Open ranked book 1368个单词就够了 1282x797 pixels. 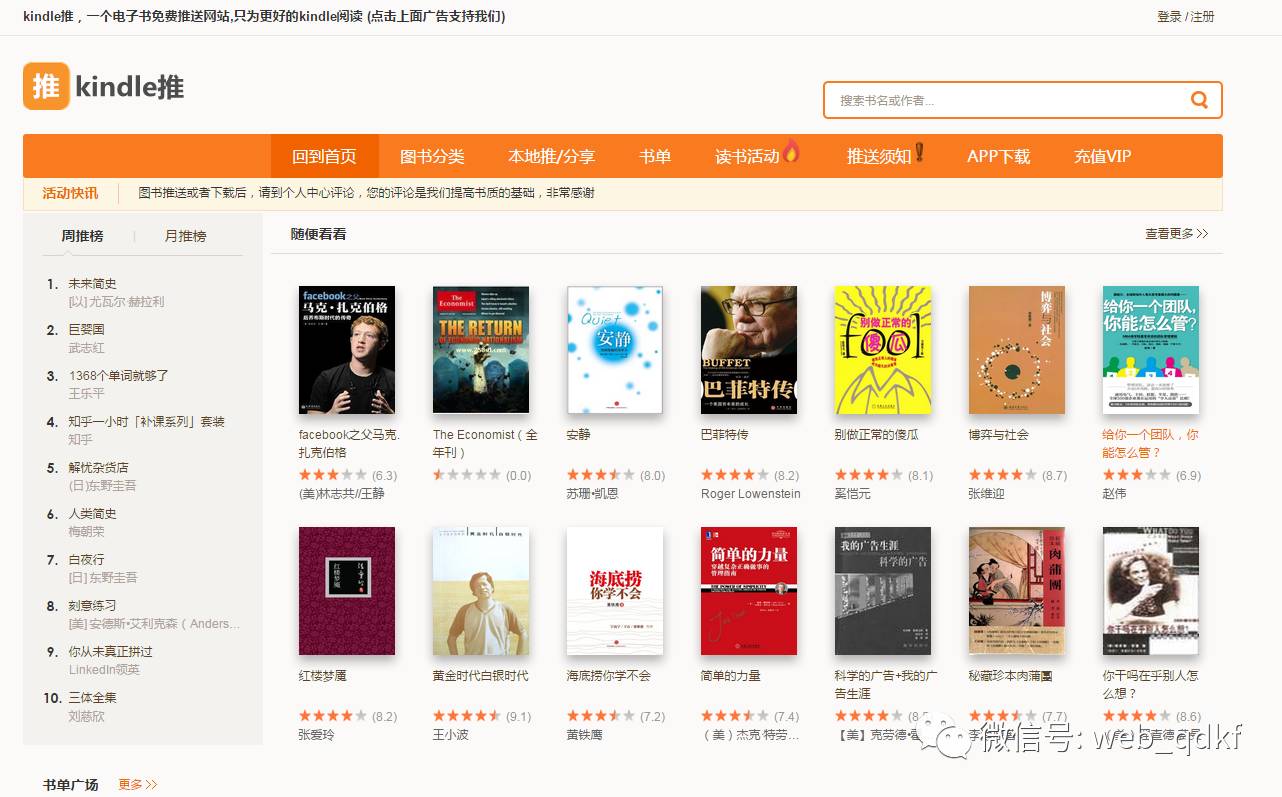(118, 376)
